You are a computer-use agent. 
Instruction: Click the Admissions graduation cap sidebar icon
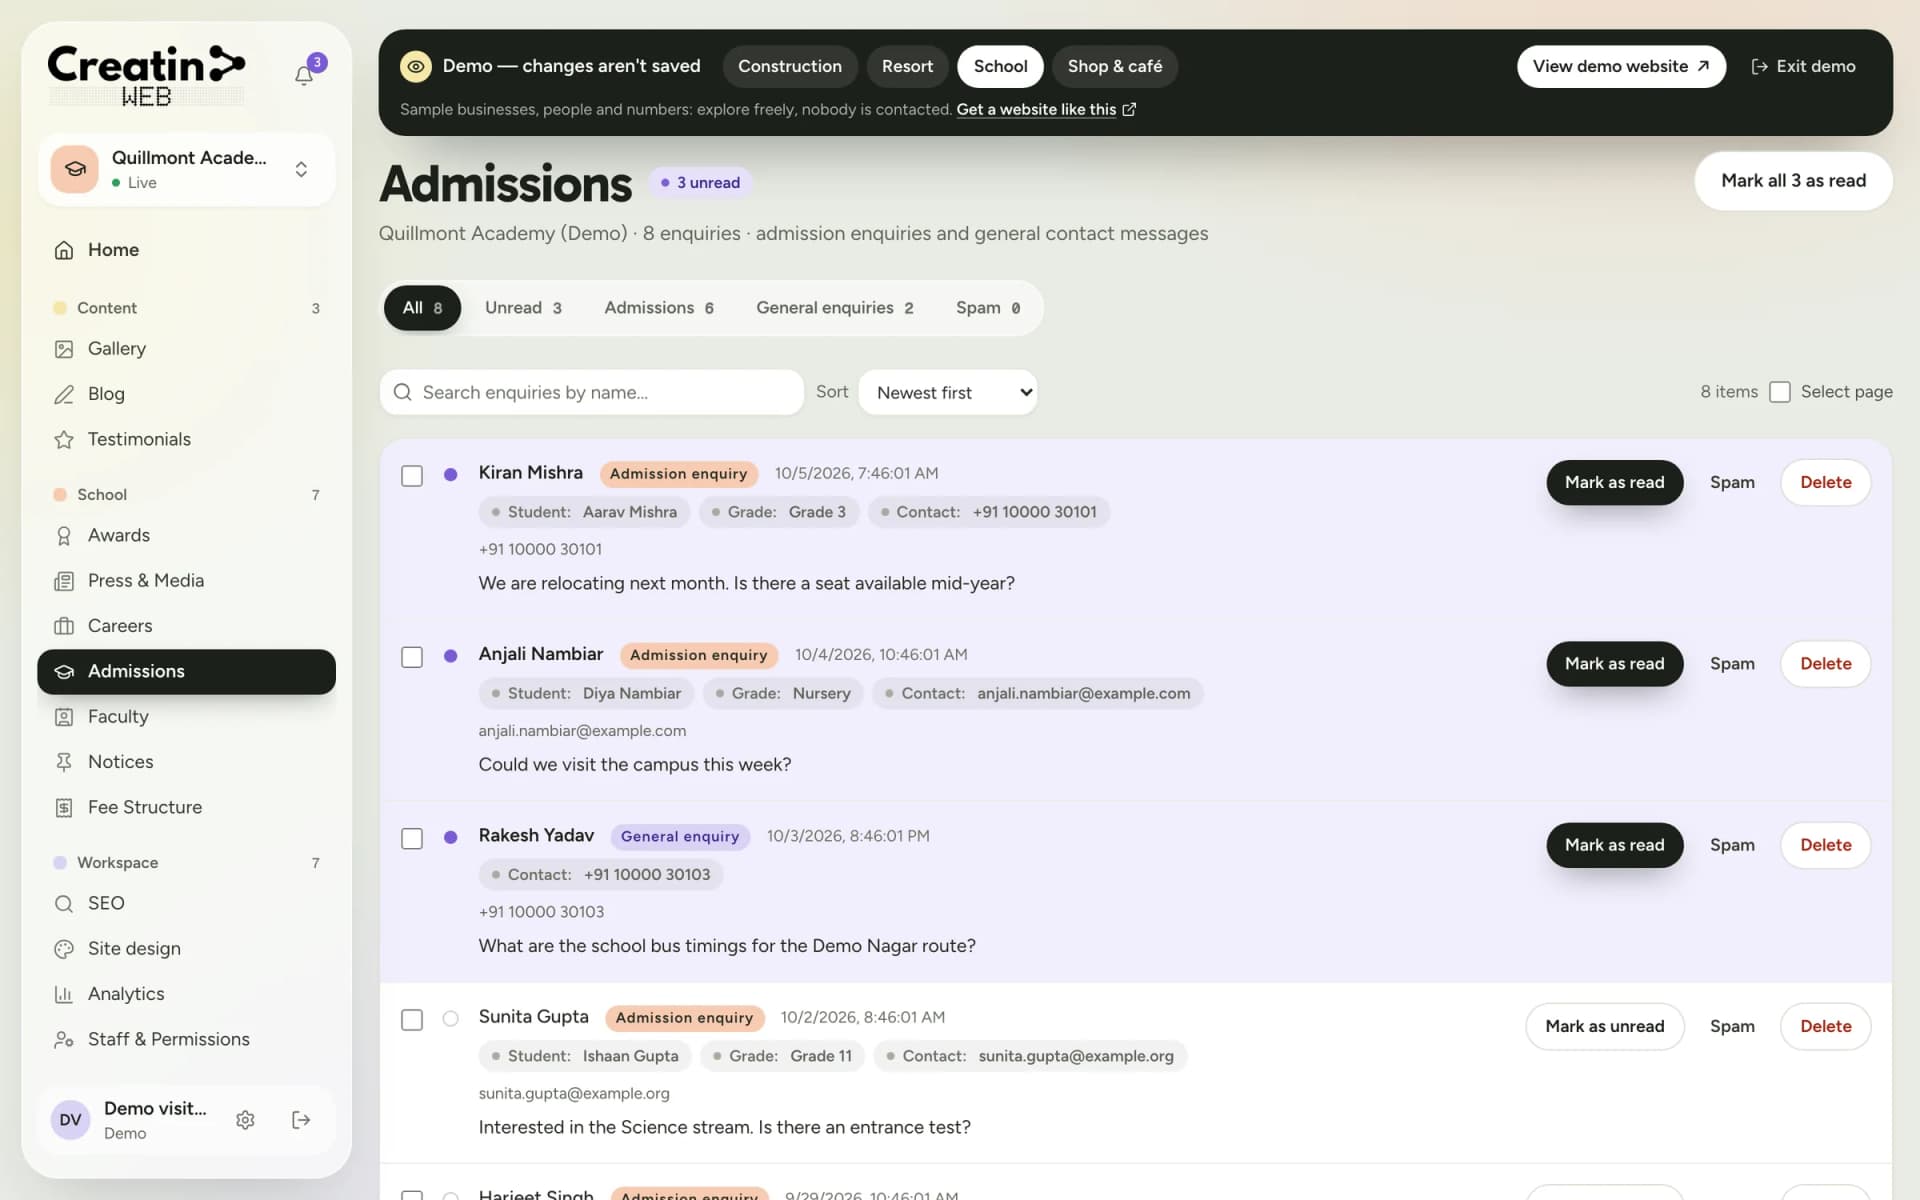tap(64, 672)
